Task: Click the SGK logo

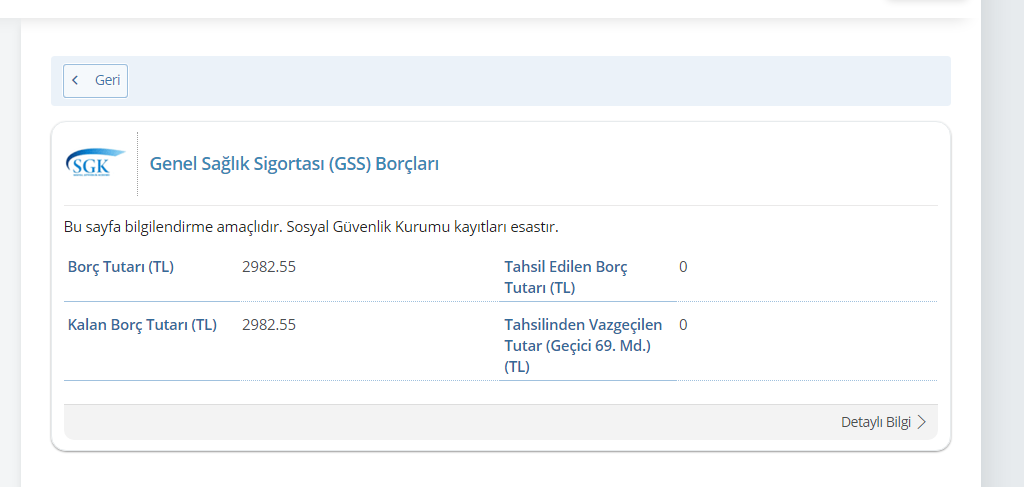Action: (x=95, y=163)
